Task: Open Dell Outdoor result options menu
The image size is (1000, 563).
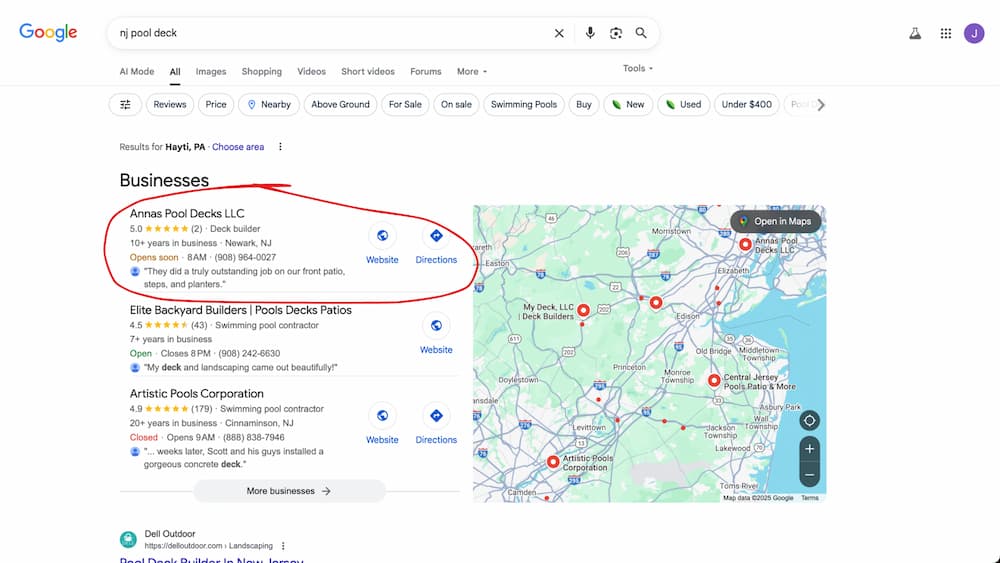Action: [x=283, y=546]
